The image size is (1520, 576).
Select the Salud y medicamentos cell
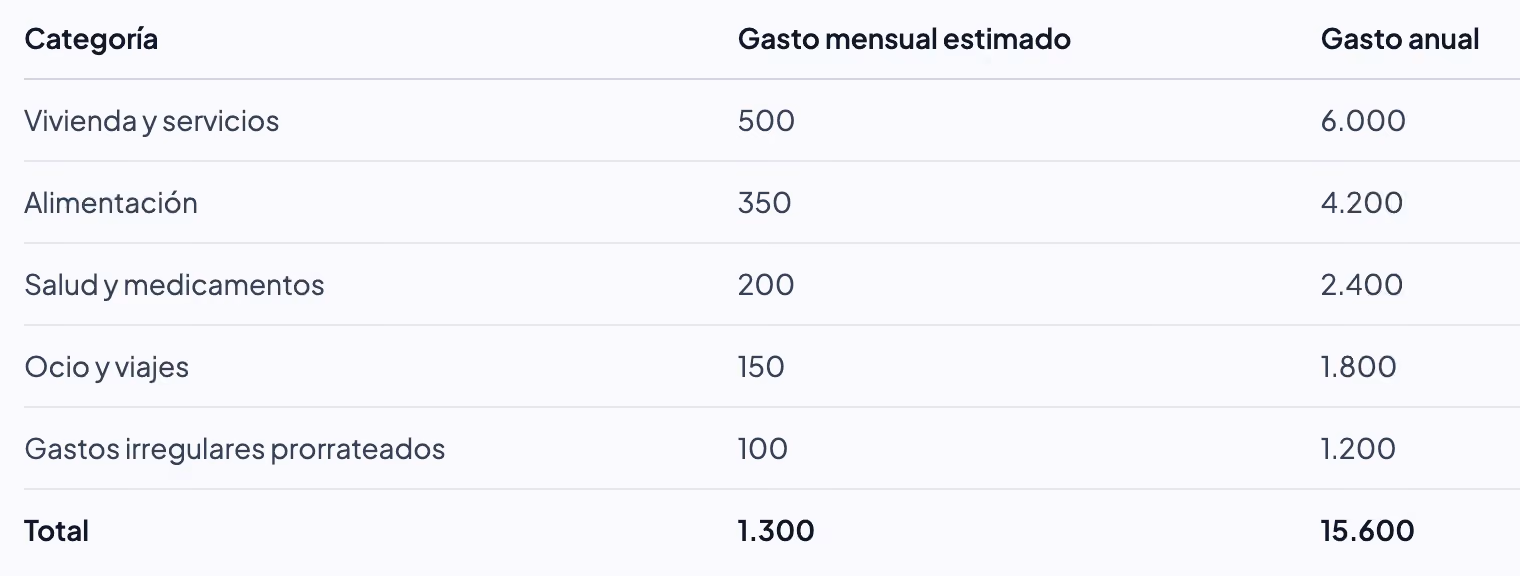[x=175, y=285]
